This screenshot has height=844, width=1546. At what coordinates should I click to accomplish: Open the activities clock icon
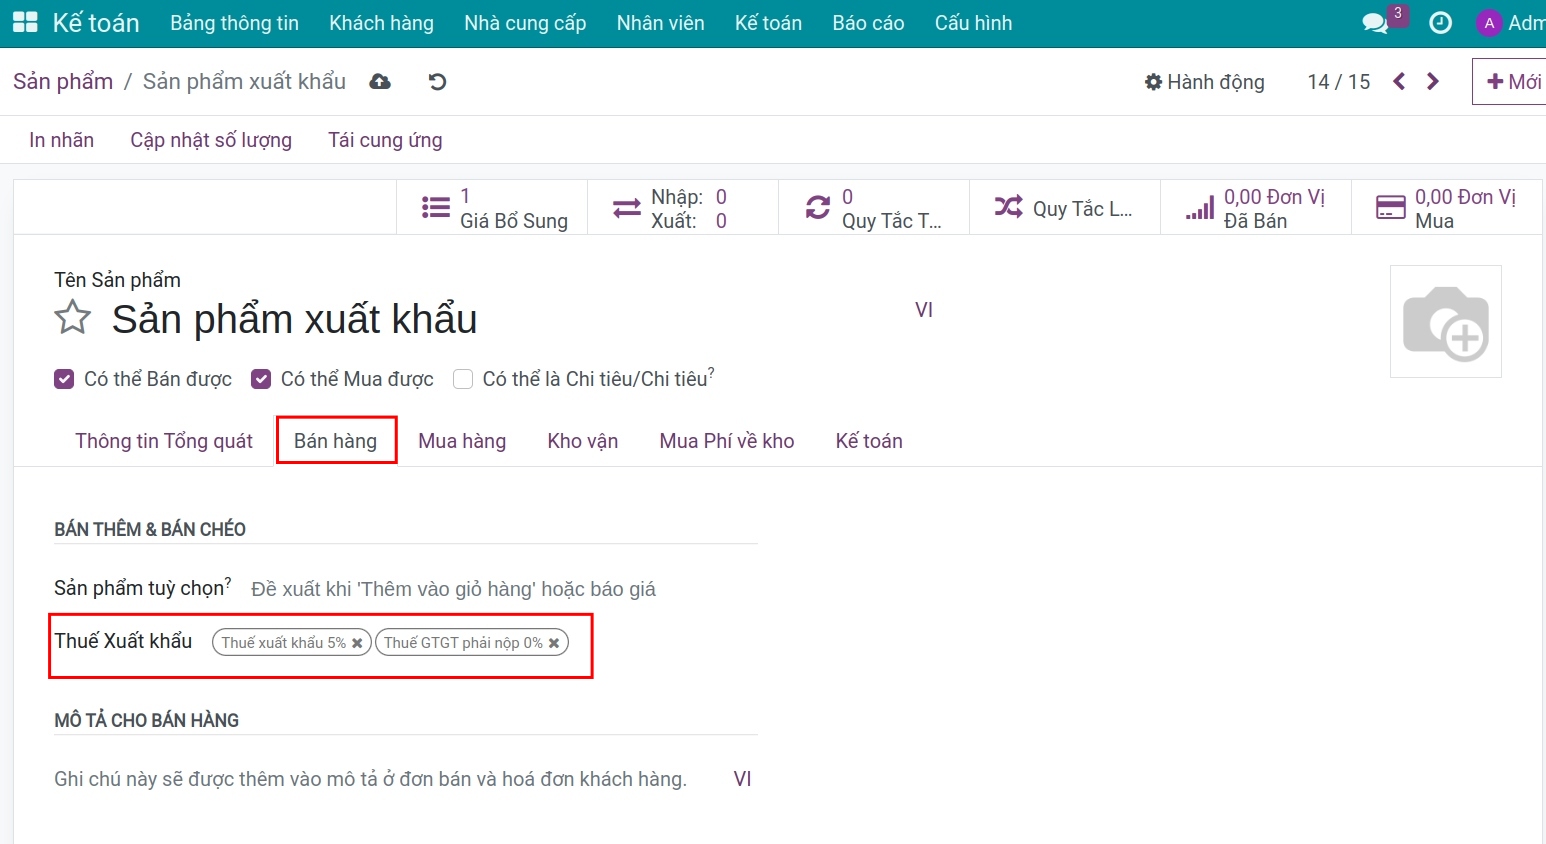1440,23
